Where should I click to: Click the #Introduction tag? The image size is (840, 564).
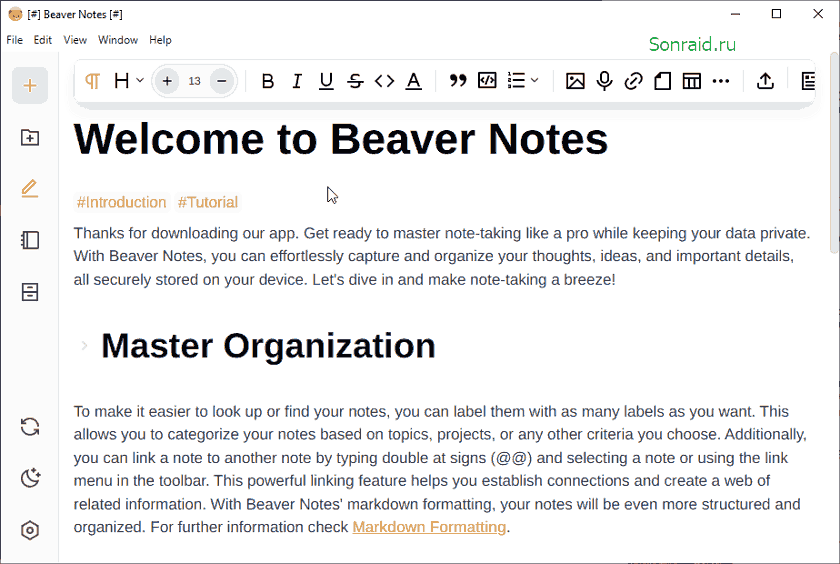pyautogui.click(x=122, y=202)
